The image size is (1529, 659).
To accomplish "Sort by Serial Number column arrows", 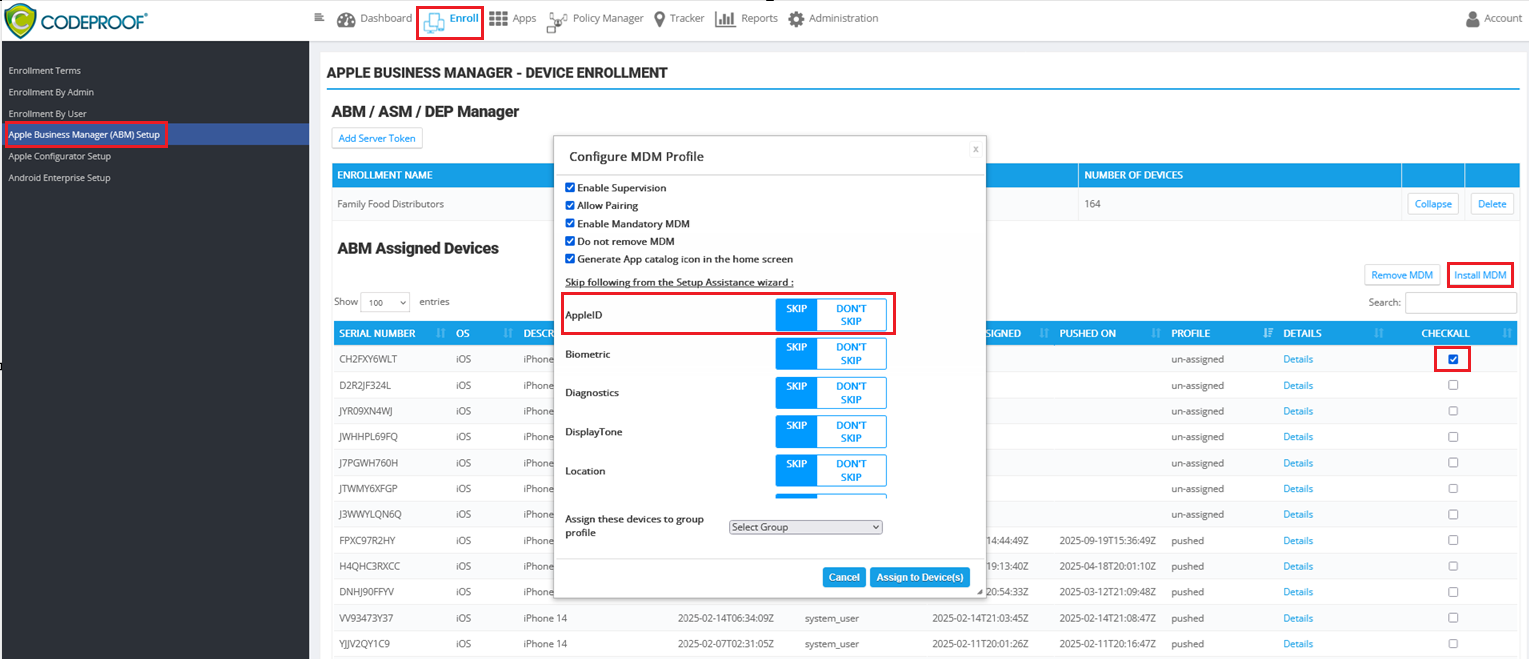I will pos(441,333).
